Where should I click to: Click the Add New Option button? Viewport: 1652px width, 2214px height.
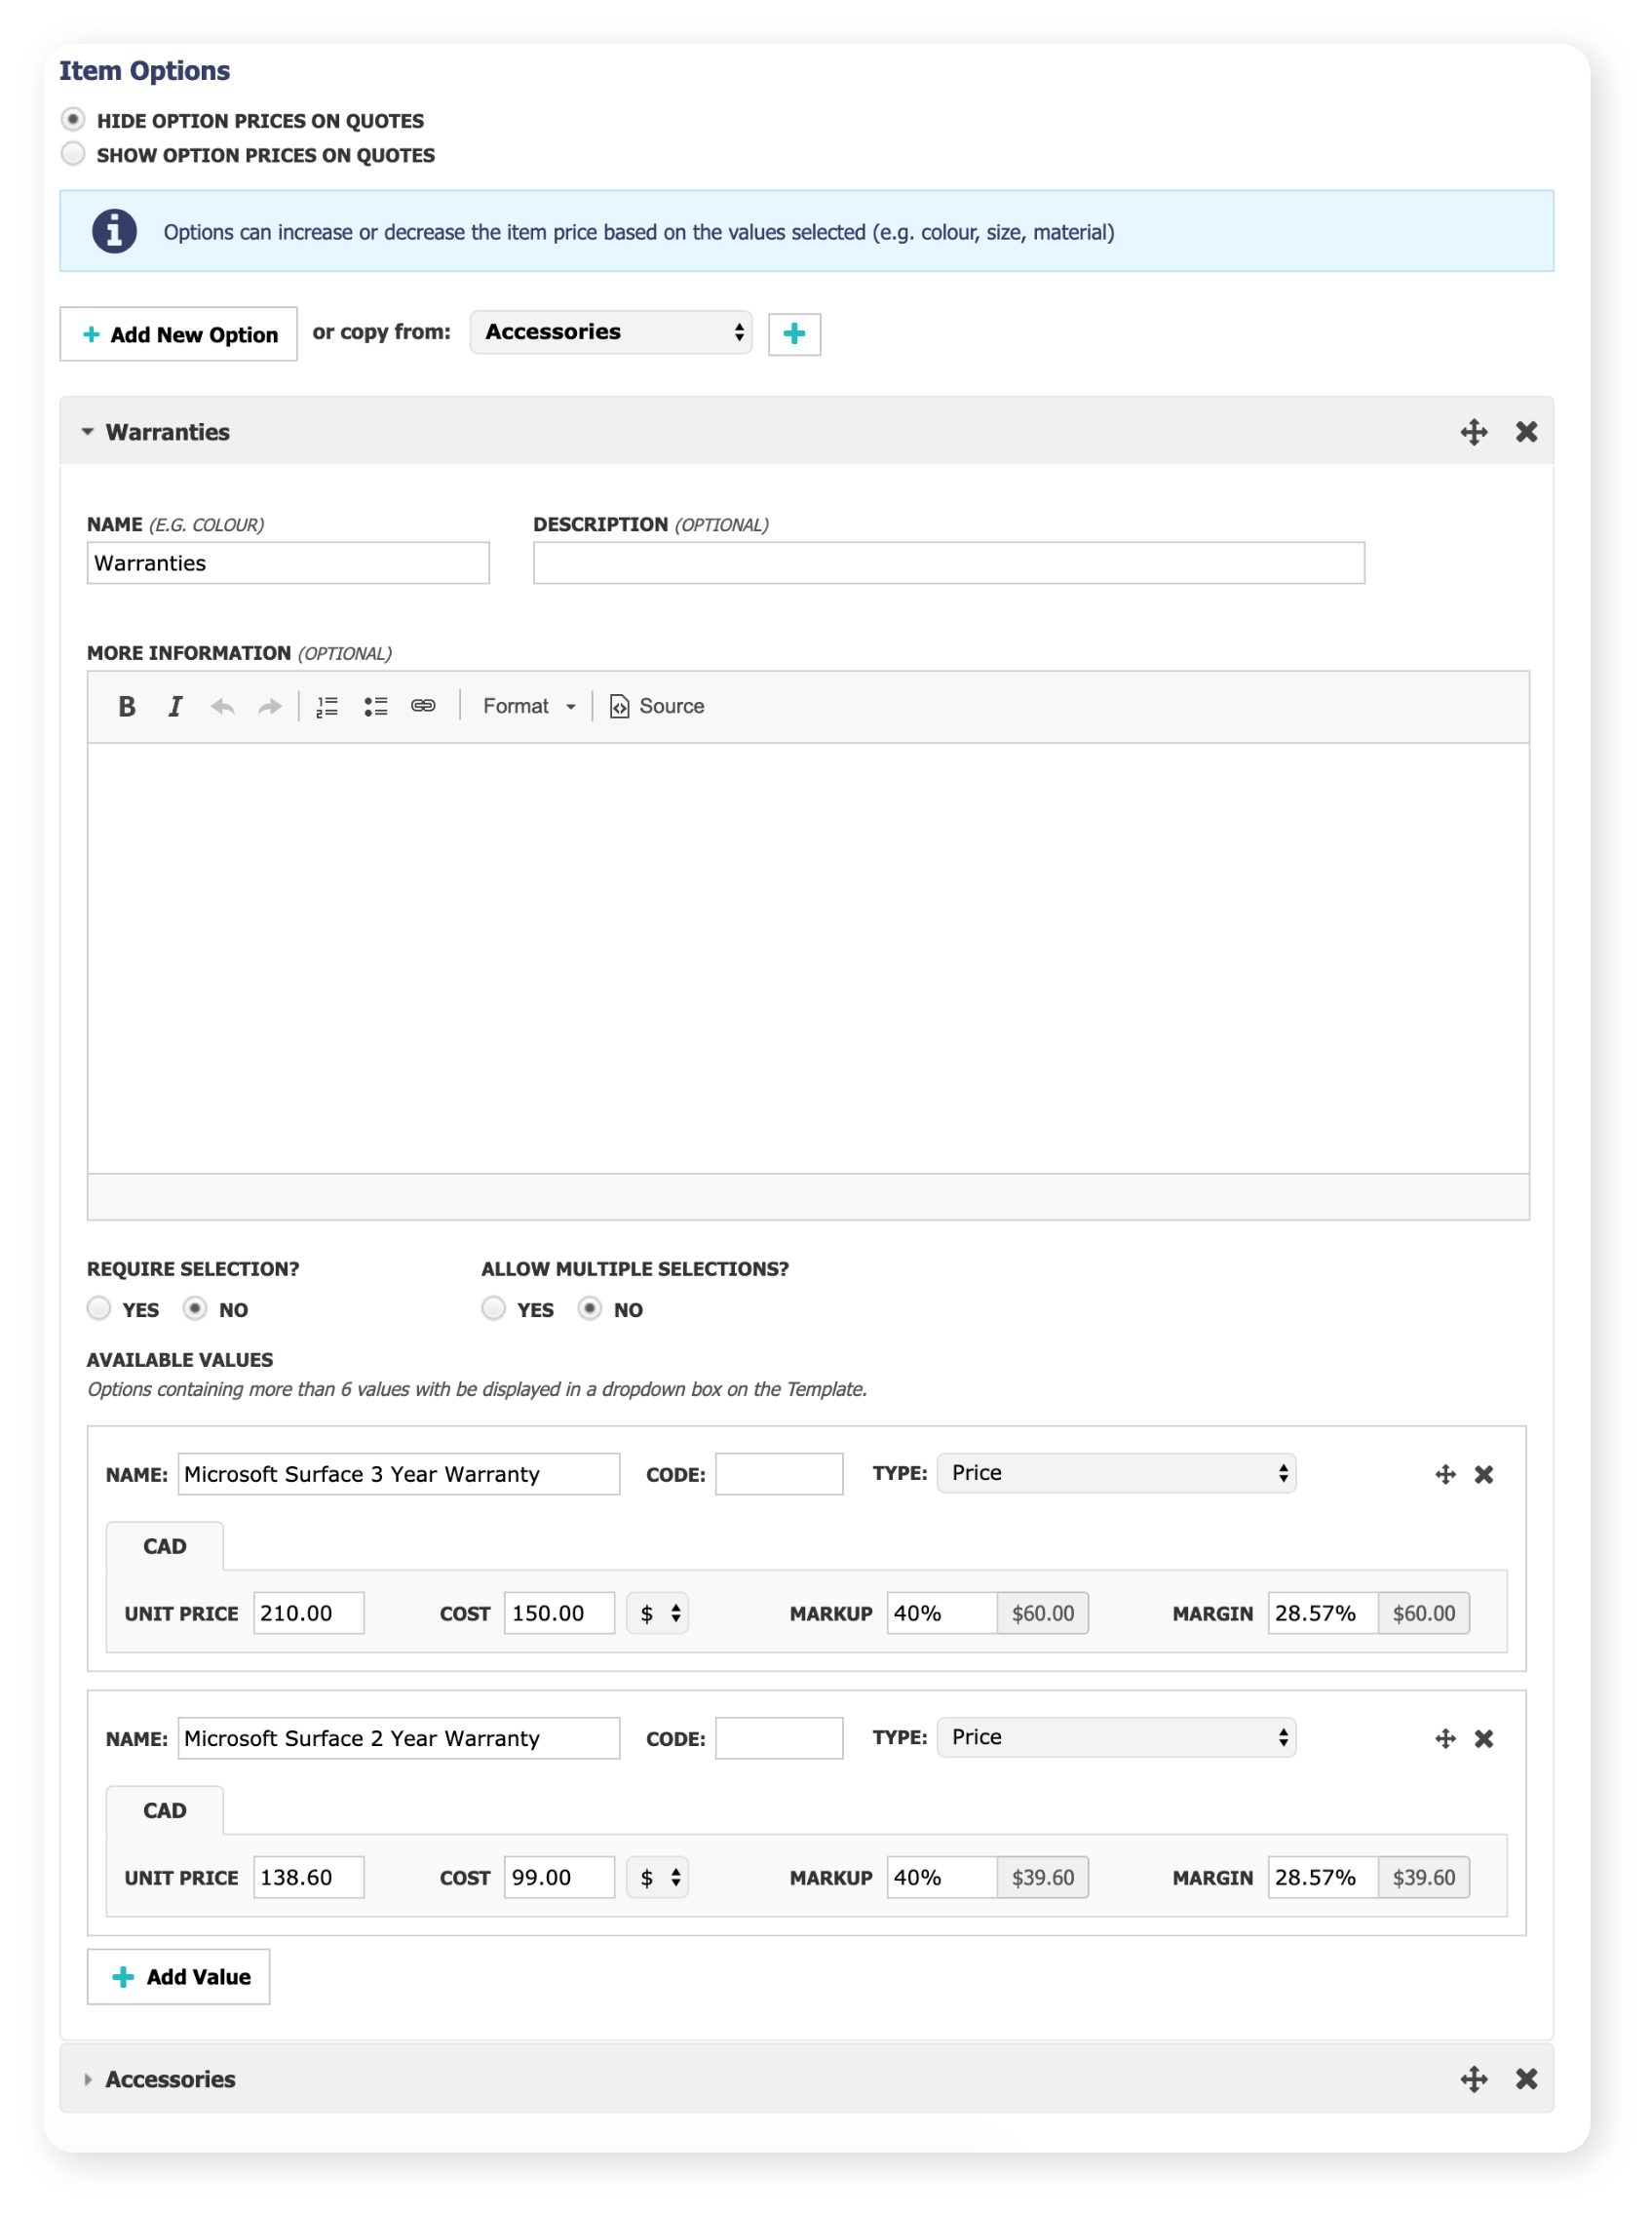(x=179, y=334)
